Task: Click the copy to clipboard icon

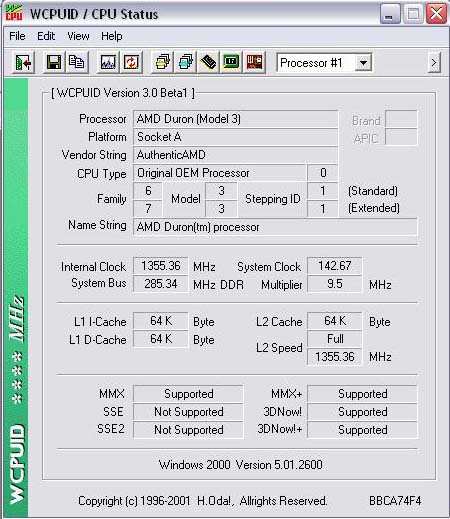Action: click(76, 62)
